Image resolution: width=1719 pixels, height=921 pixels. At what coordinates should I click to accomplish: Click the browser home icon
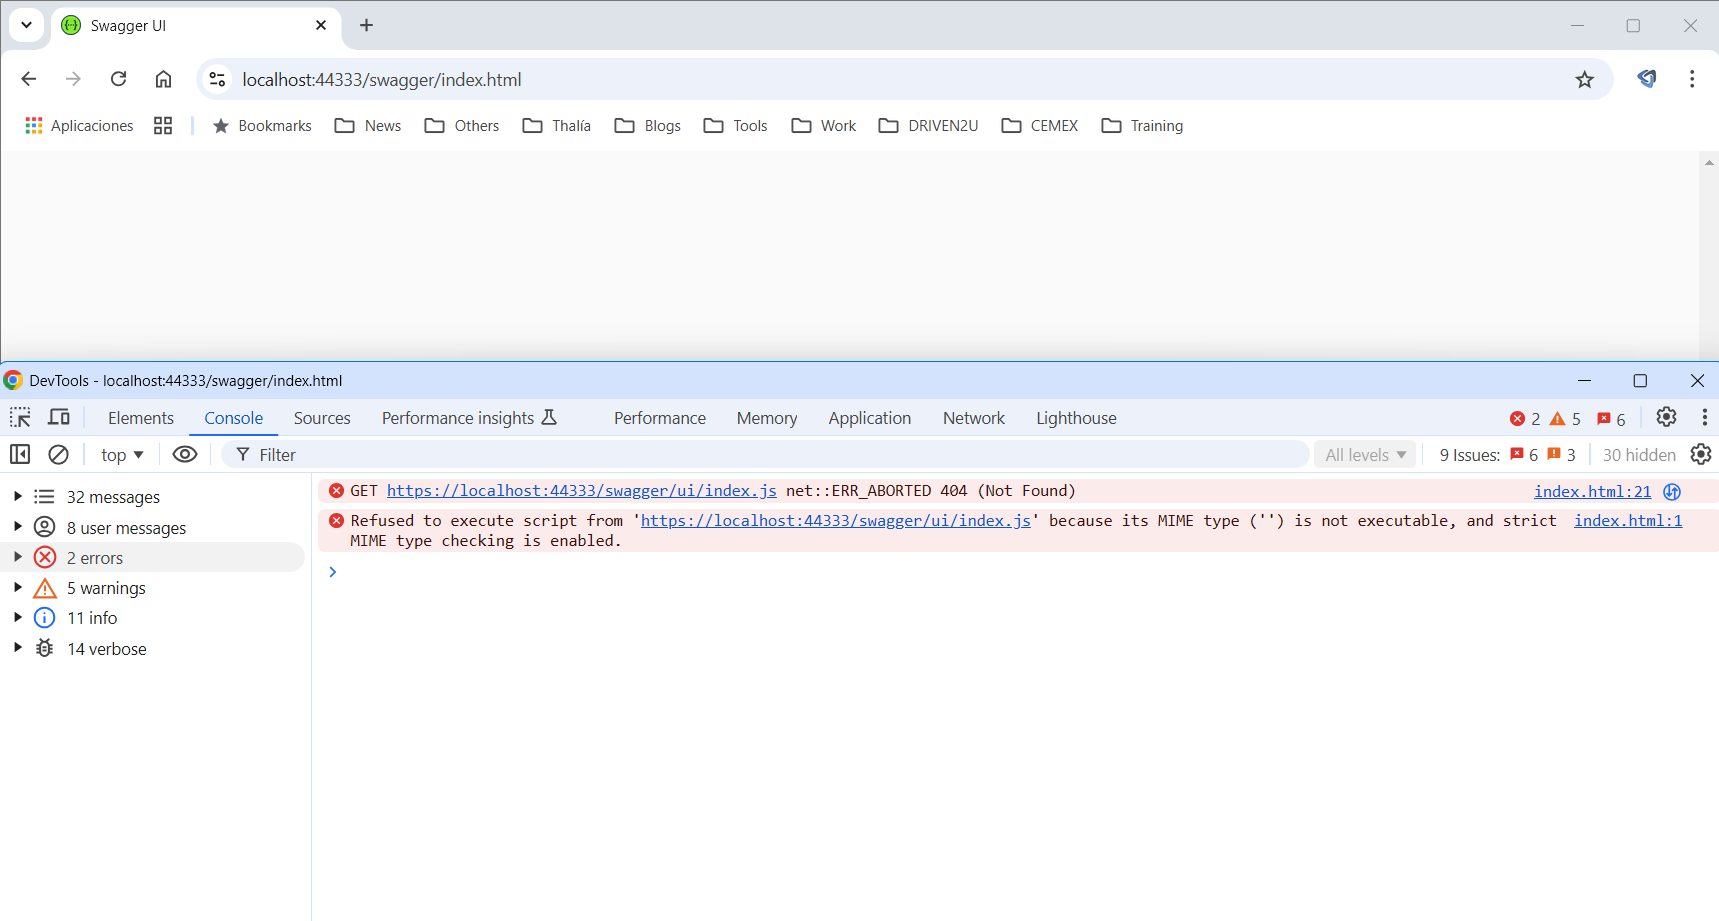163,79
